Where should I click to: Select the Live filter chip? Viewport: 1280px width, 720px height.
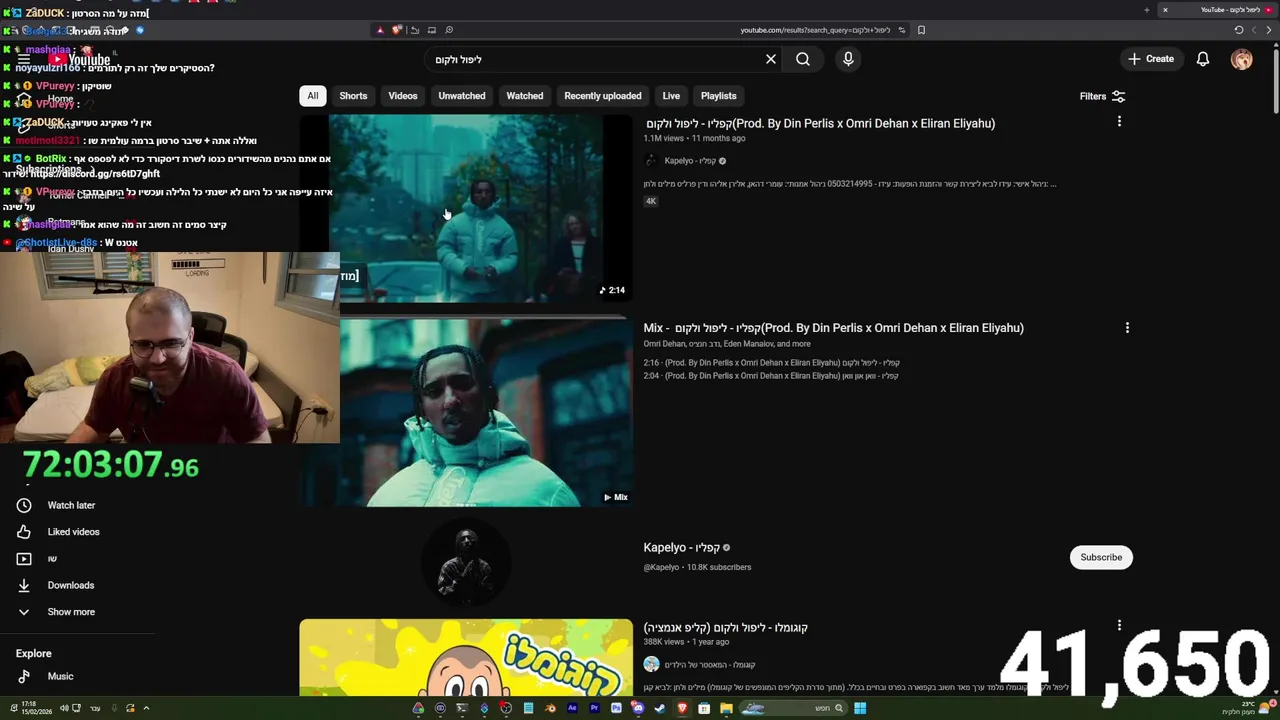coord(671,96)
